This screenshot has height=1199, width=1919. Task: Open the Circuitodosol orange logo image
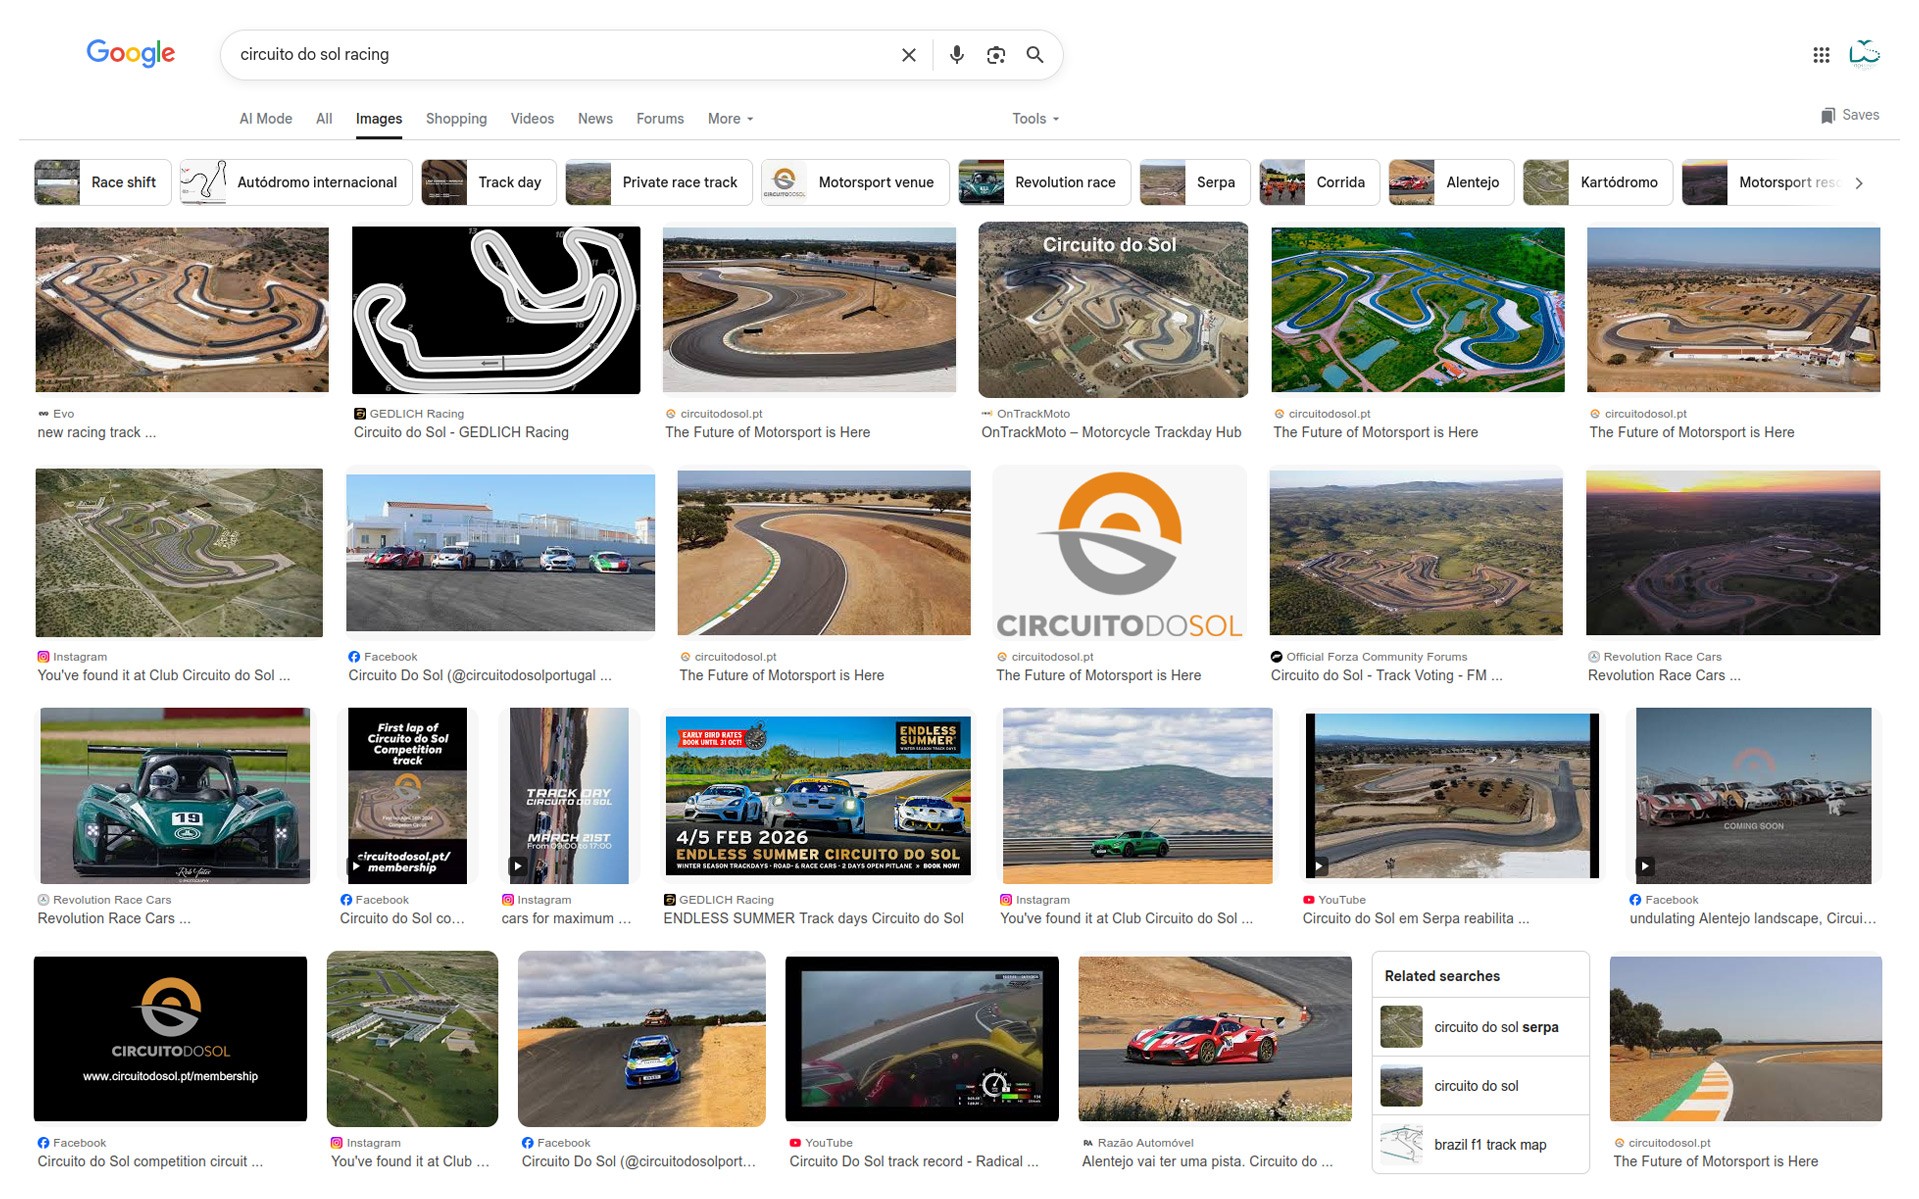point(1120,553)
